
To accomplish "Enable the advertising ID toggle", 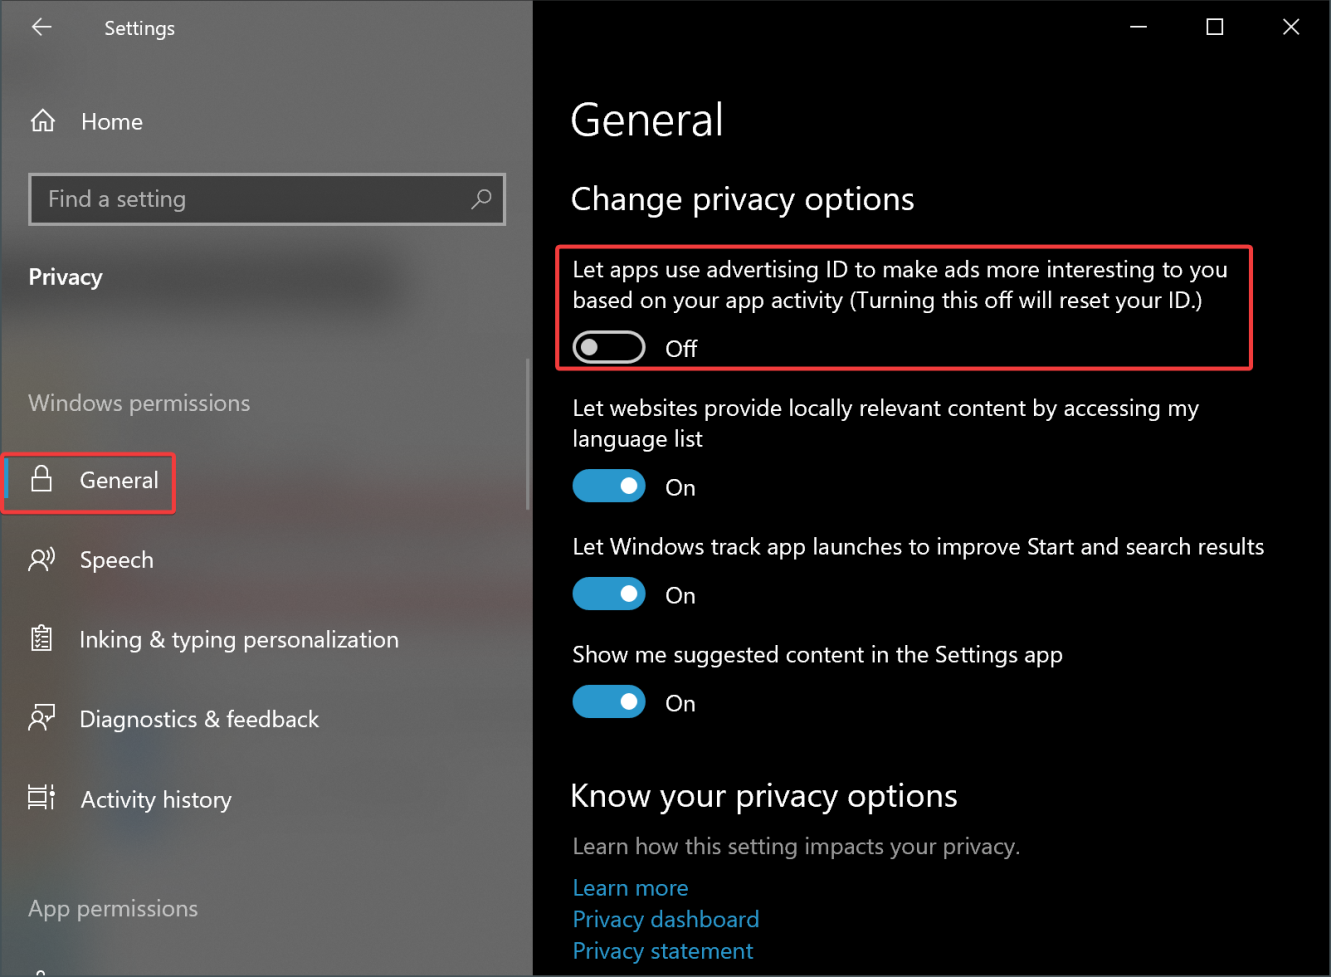I will (608, 348).
